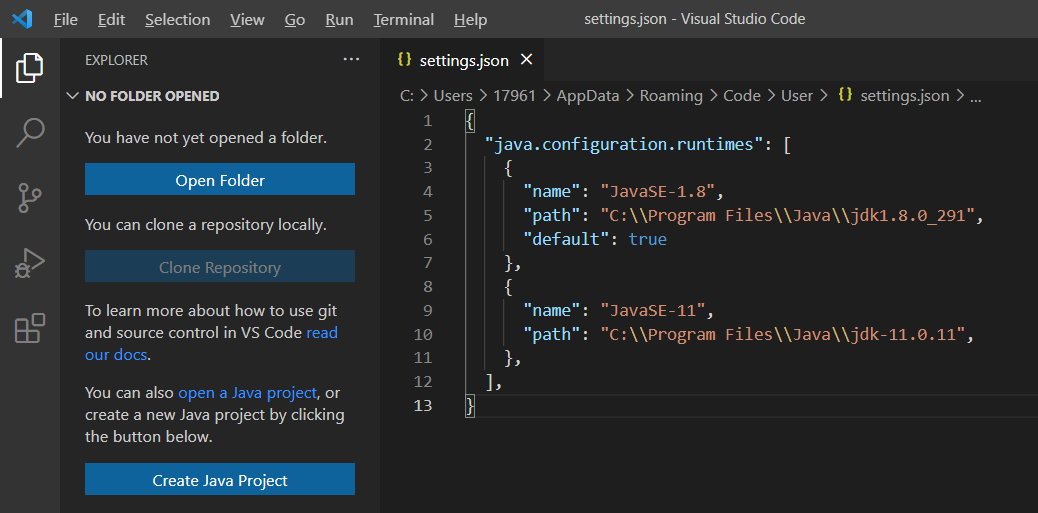Image resolution: width=1038 pixels, height=513 pixels.
Task: Click the Clone Repository button
Action: (220, 267)
